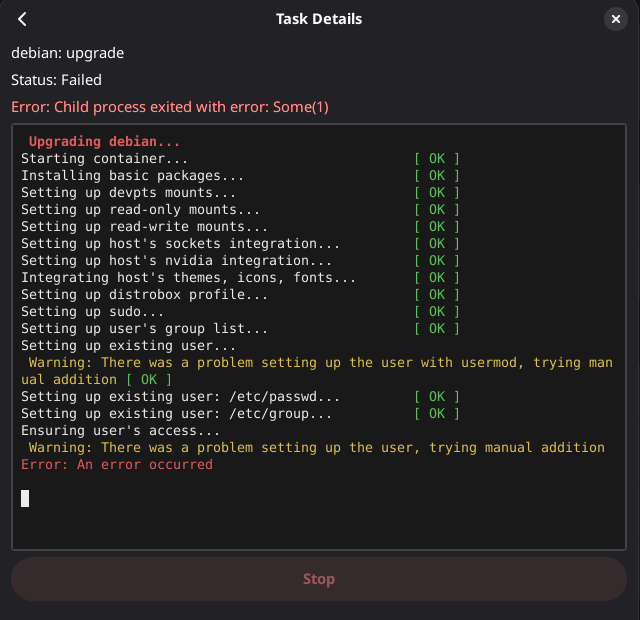
Task: Go back using the left arrow icon
Action: pyautogui.click(x=22, y=19)
